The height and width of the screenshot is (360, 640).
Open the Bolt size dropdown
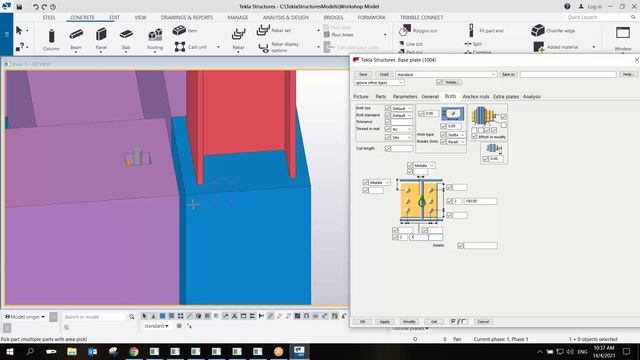[402, 108]
